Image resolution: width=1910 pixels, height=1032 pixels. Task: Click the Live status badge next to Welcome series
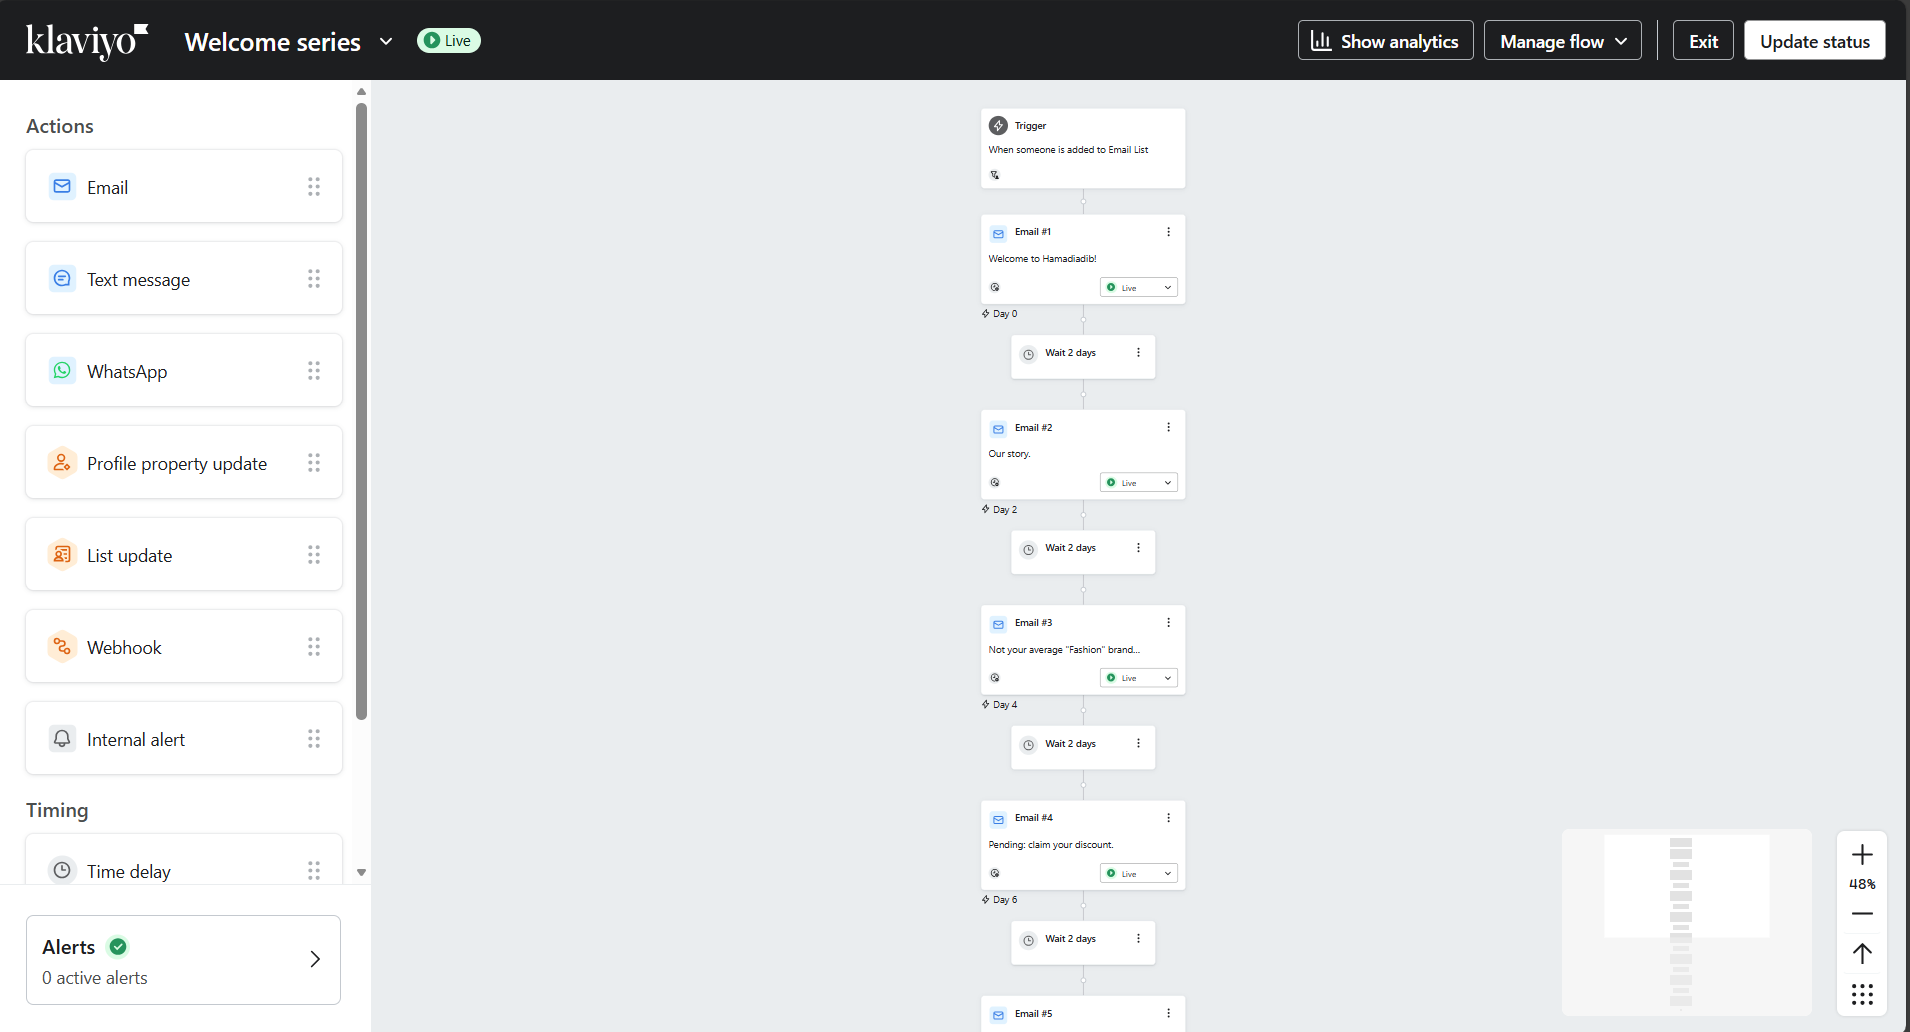[x=448, y=40]
